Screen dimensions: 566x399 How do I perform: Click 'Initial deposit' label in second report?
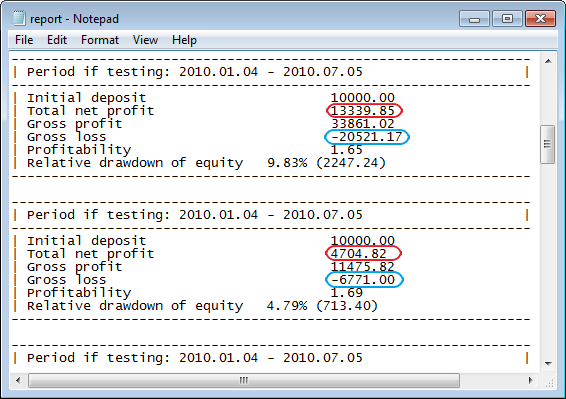[86, 240]
